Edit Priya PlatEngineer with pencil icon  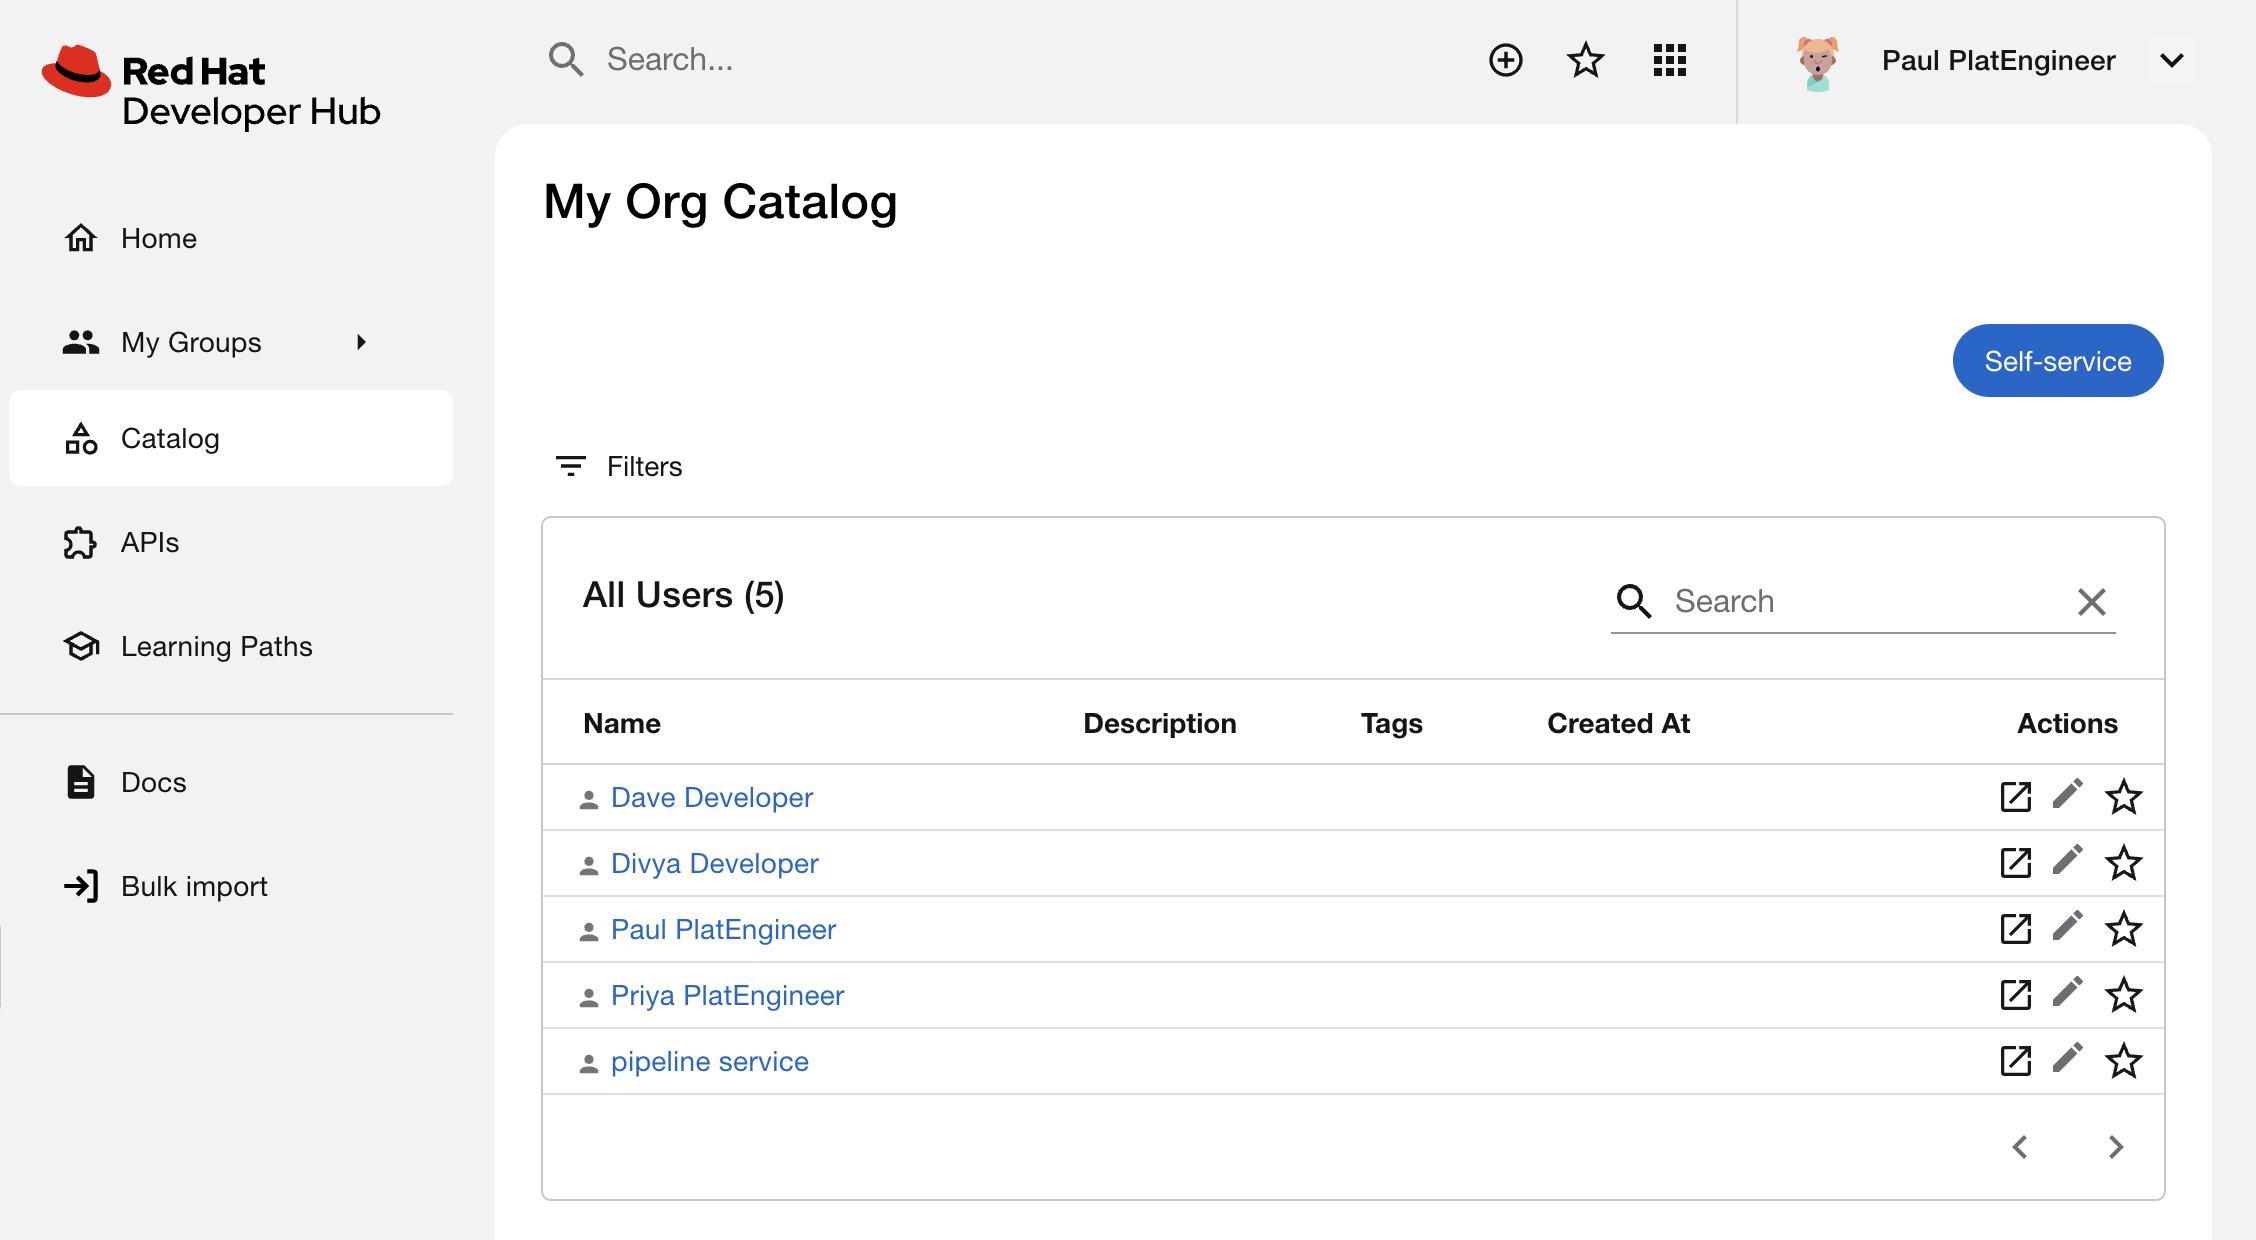(x=2068, y=993)
